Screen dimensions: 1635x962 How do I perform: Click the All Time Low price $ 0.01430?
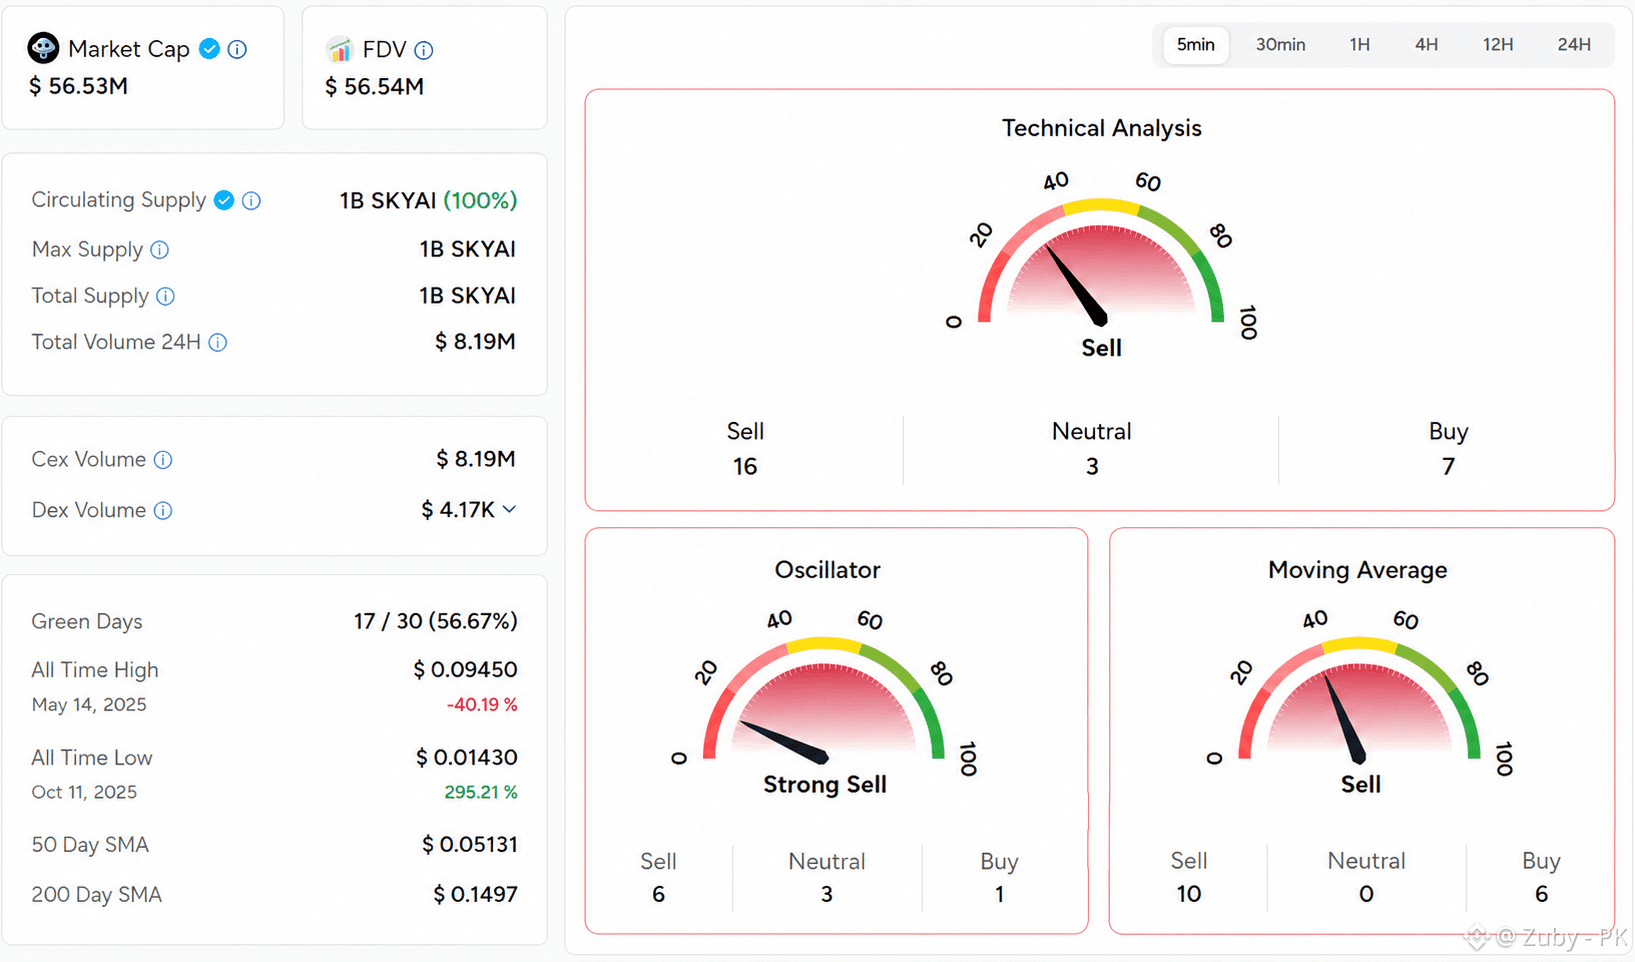pyautogui.click(x=467, y=758)
